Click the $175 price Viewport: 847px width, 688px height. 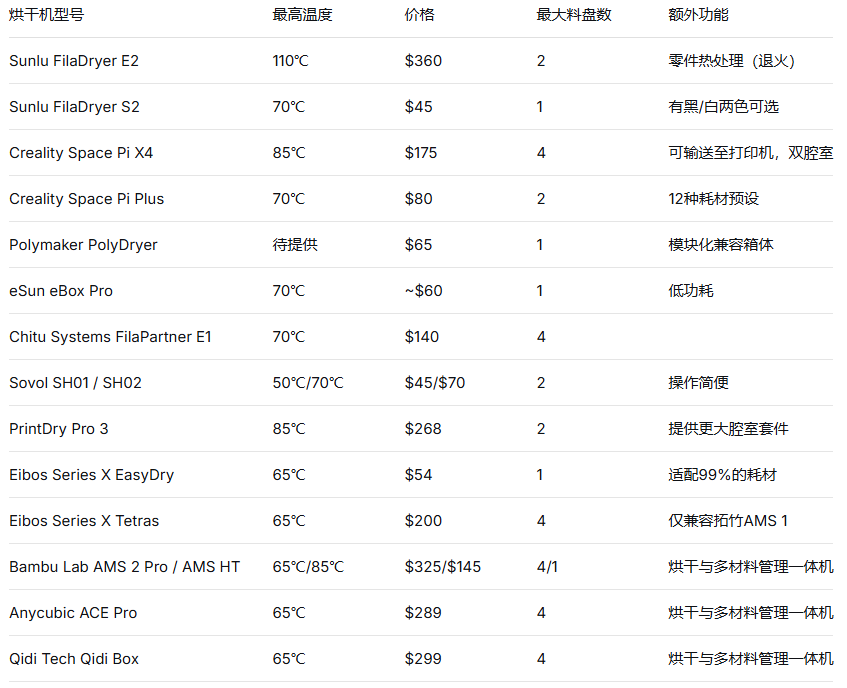(x=421, y=153)
